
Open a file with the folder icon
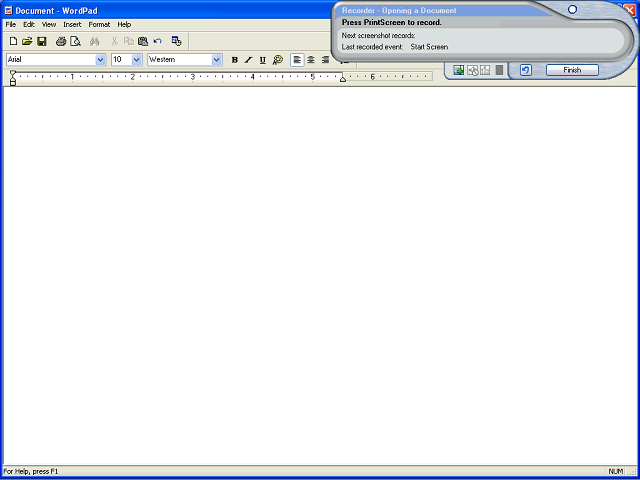tap(27, 41)
